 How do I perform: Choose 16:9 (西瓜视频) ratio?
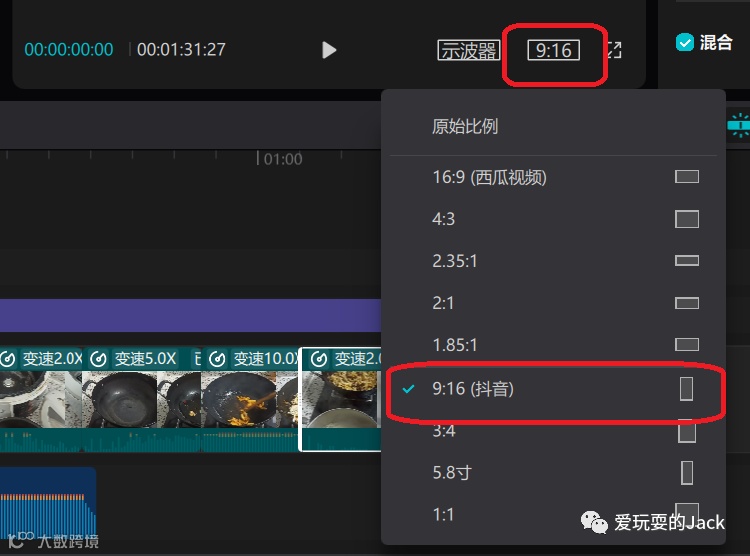click(x=553, y=177)
